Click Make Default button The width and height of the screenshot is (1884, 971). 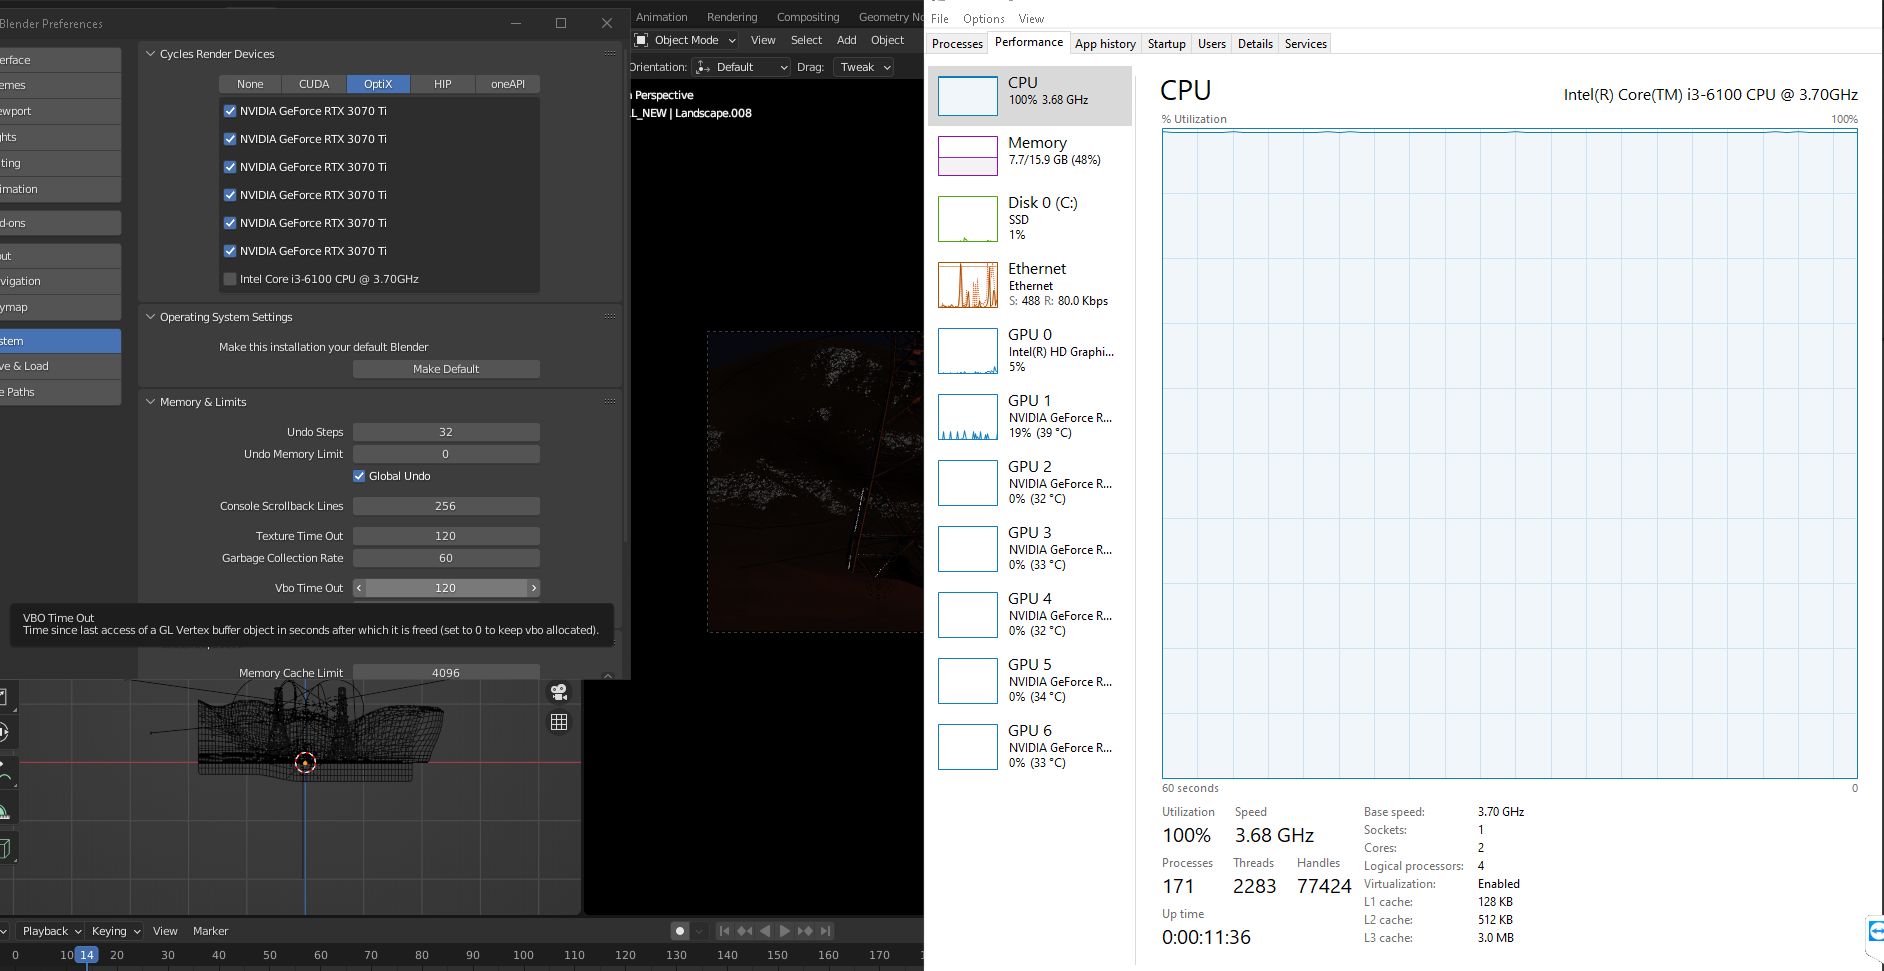tap(446, 369)
